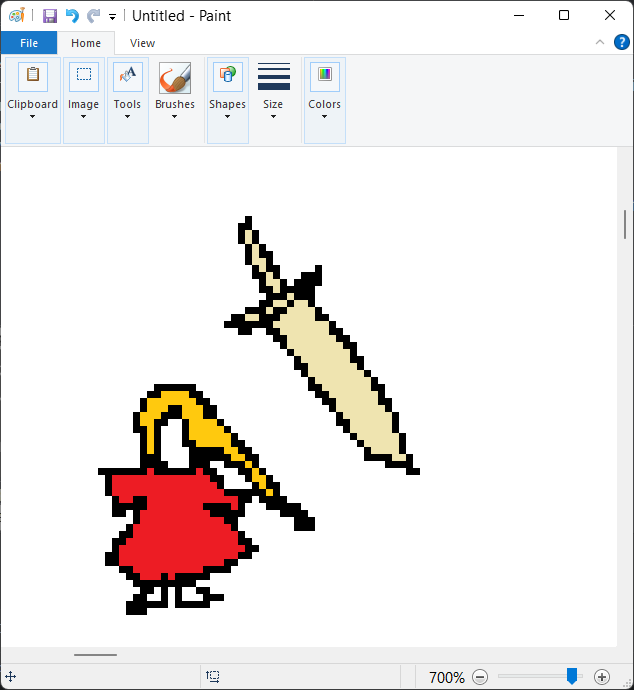Click the Clipboard paste icon
The height and width of the screenshot is (690, 634).
tap(33, 77)
